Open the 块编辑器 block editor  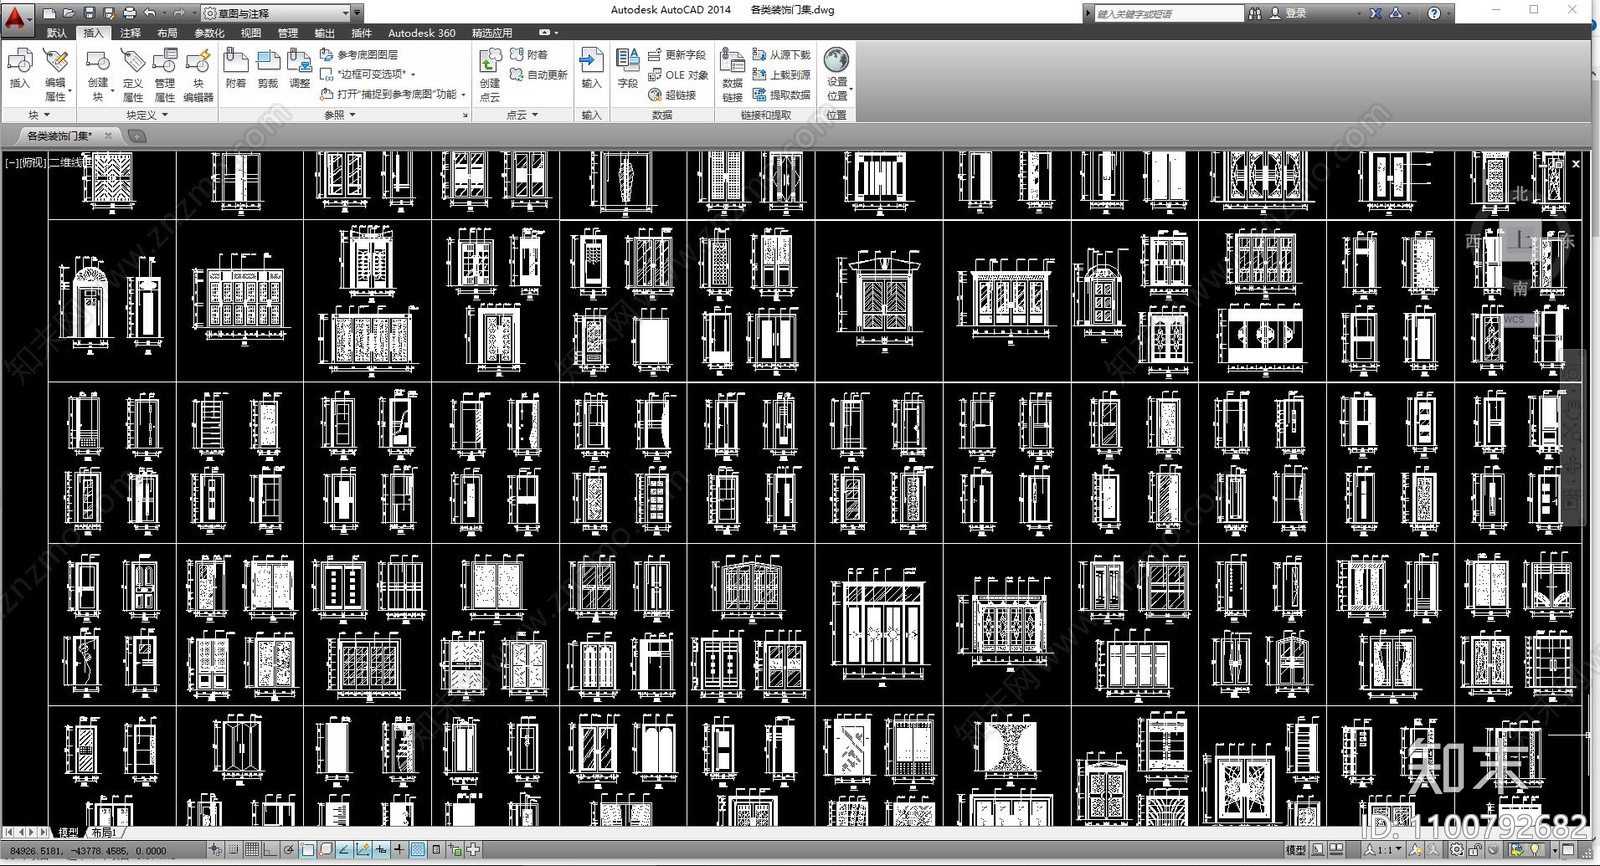(198, 76)
